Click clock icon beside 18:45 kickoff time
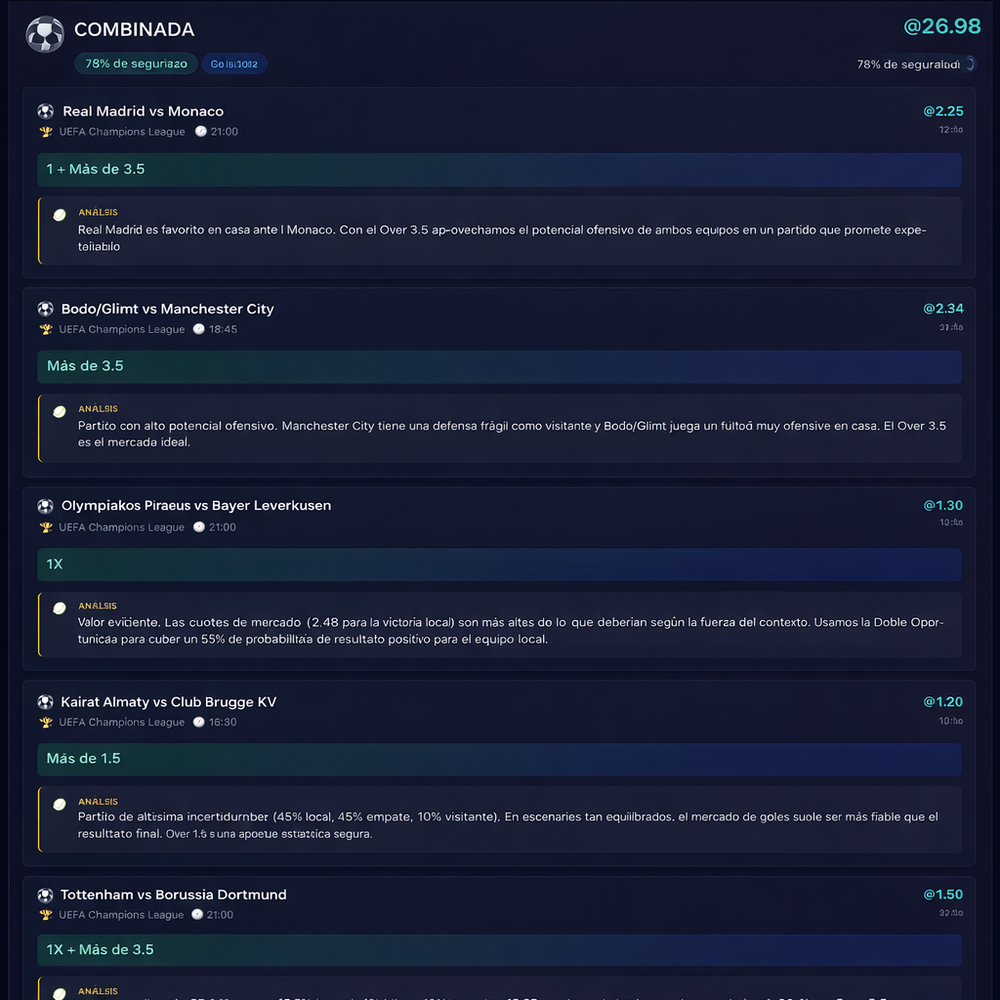The width and height of the screenshot is (1000, 1000). pyautogui.click(x=199, y=329)
